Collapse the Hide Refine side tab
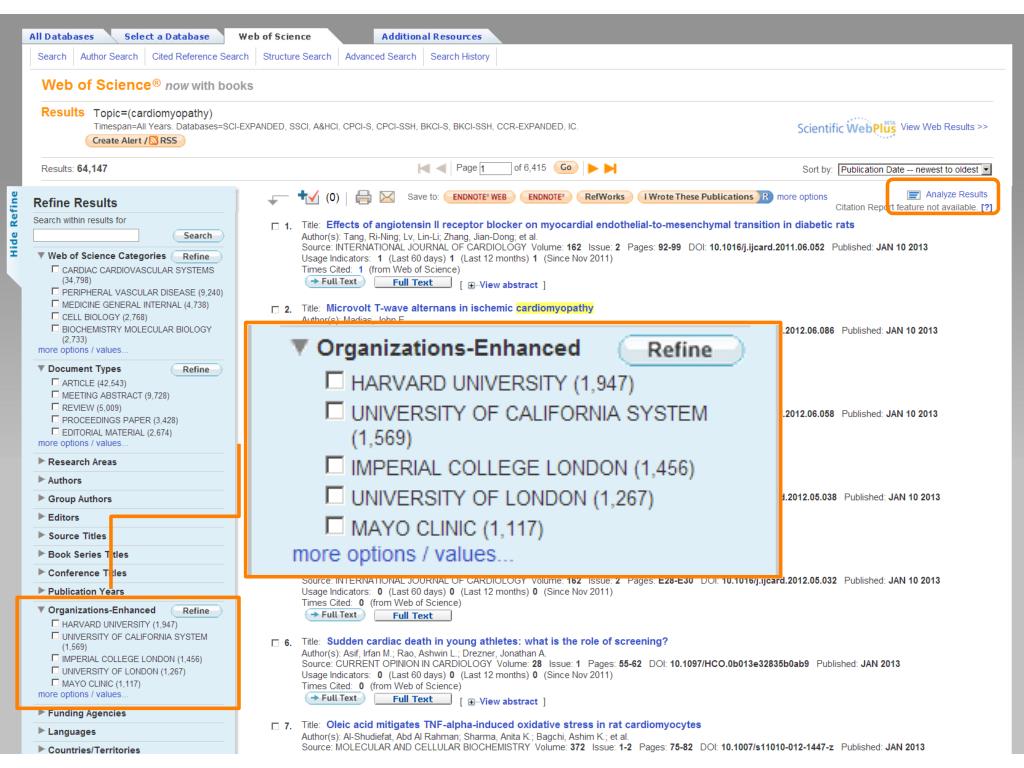The height and width of the screenshot is (768, 1024). coord(14,224)
